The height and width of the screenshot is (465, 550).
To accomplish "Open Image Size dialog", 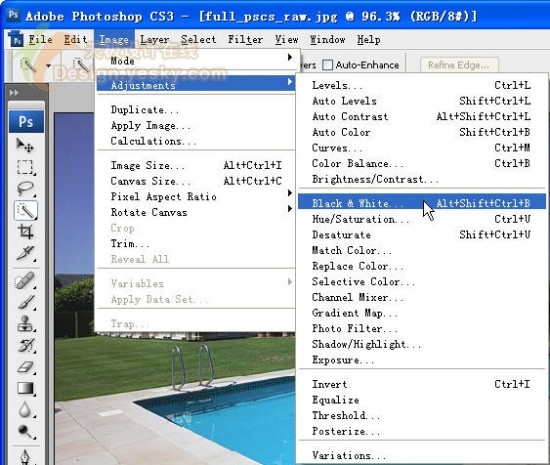I will point(195,165).
